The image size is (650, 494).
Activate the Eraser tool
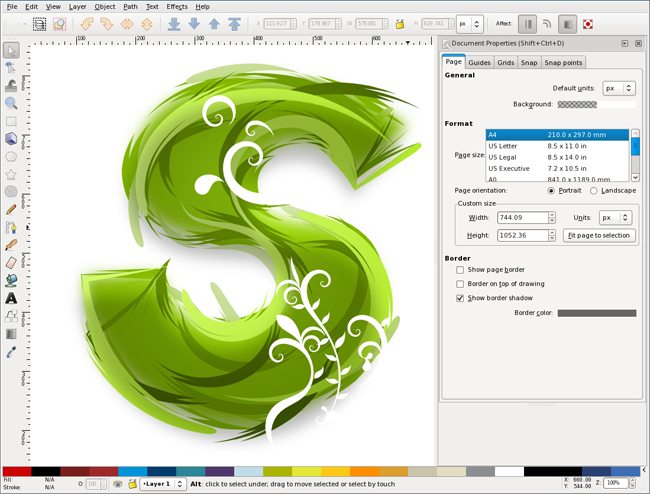pos(11,262)
